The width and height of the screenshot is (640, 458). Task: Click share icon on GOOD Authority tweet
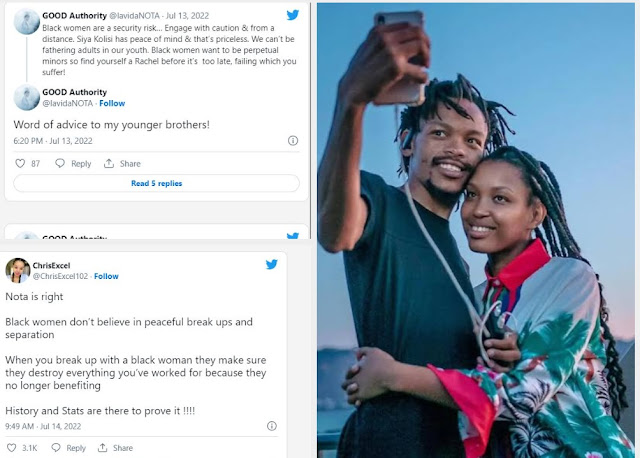pyautogui.click(x=109, y=164)
